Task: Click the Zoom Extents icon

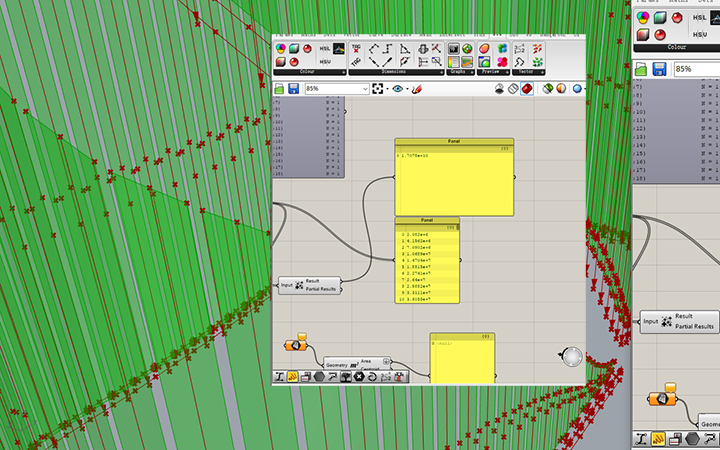Action: (378, 89)
